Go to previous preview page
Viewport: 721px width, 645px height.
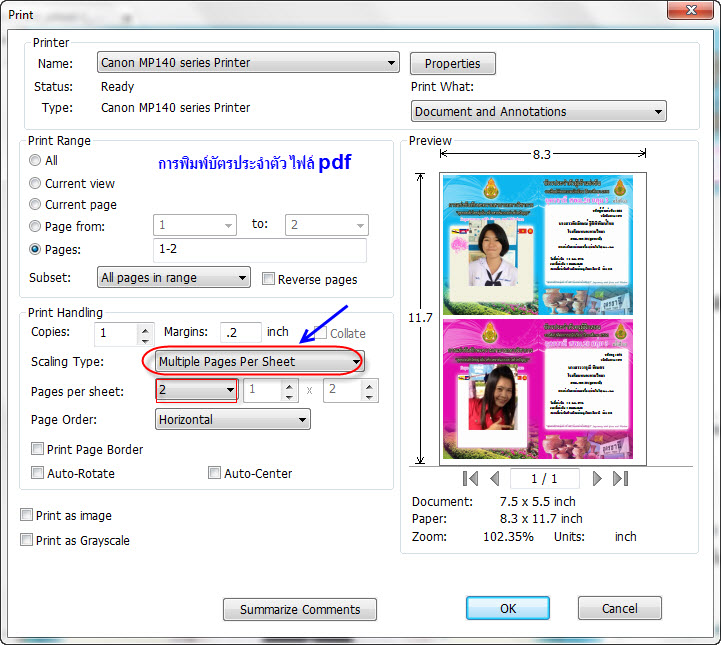[x=494, y=479]
